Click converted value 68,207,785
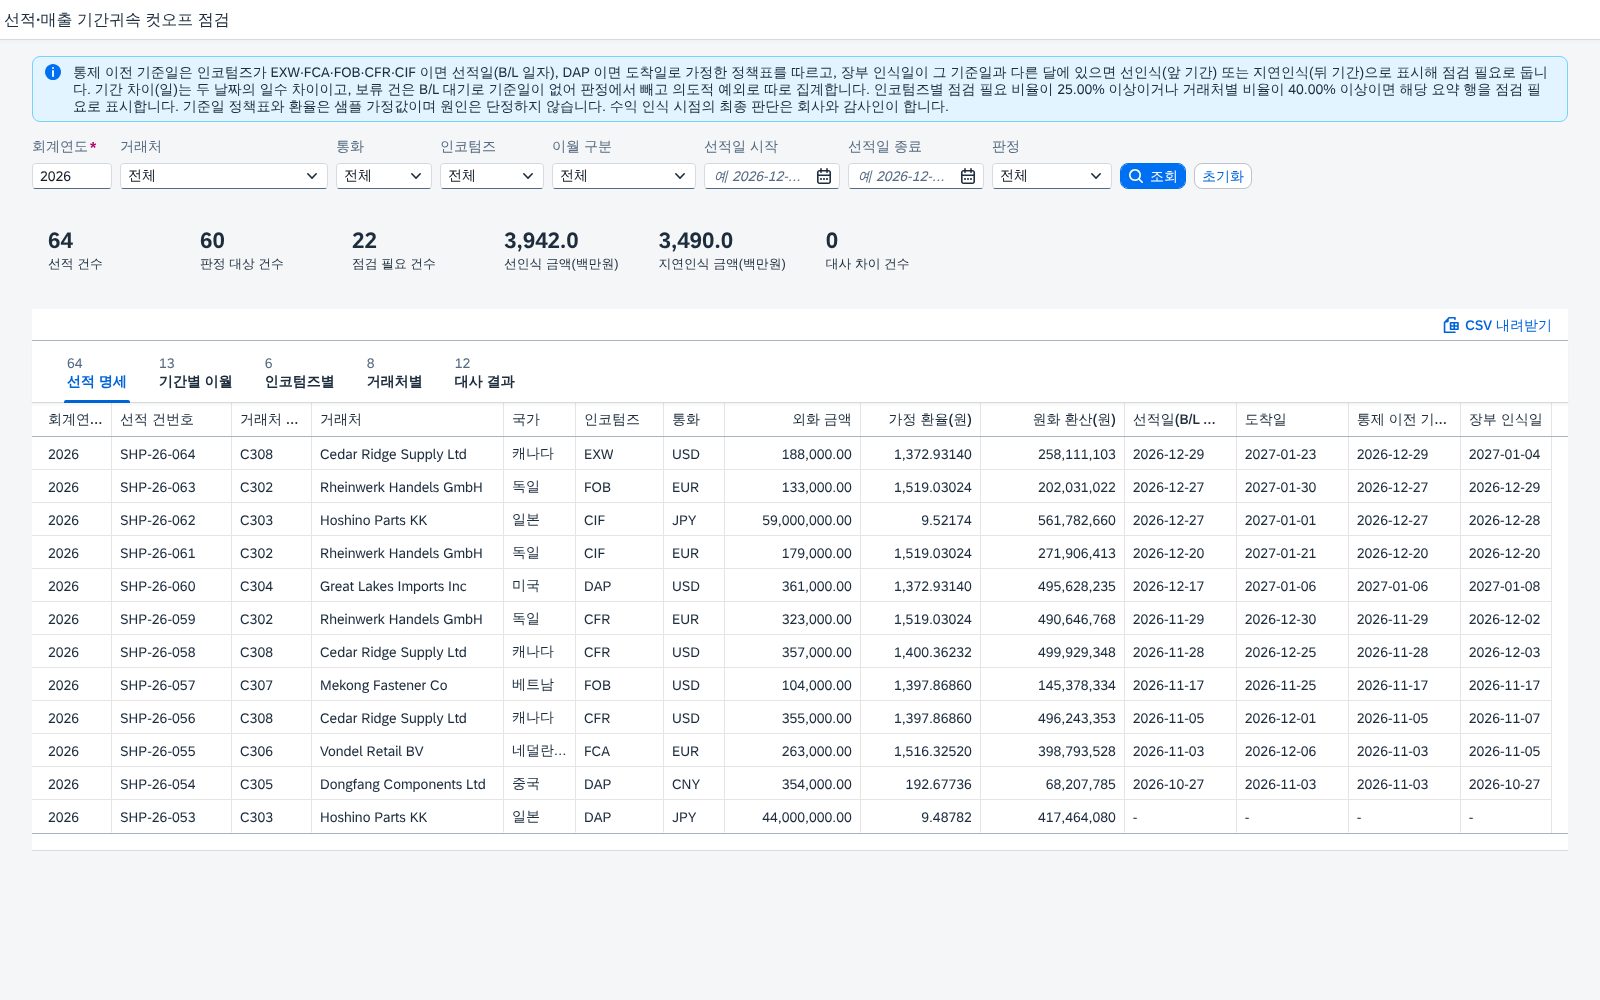Viewport: 1600px width, 1000px height. [x=1080, y=784]
